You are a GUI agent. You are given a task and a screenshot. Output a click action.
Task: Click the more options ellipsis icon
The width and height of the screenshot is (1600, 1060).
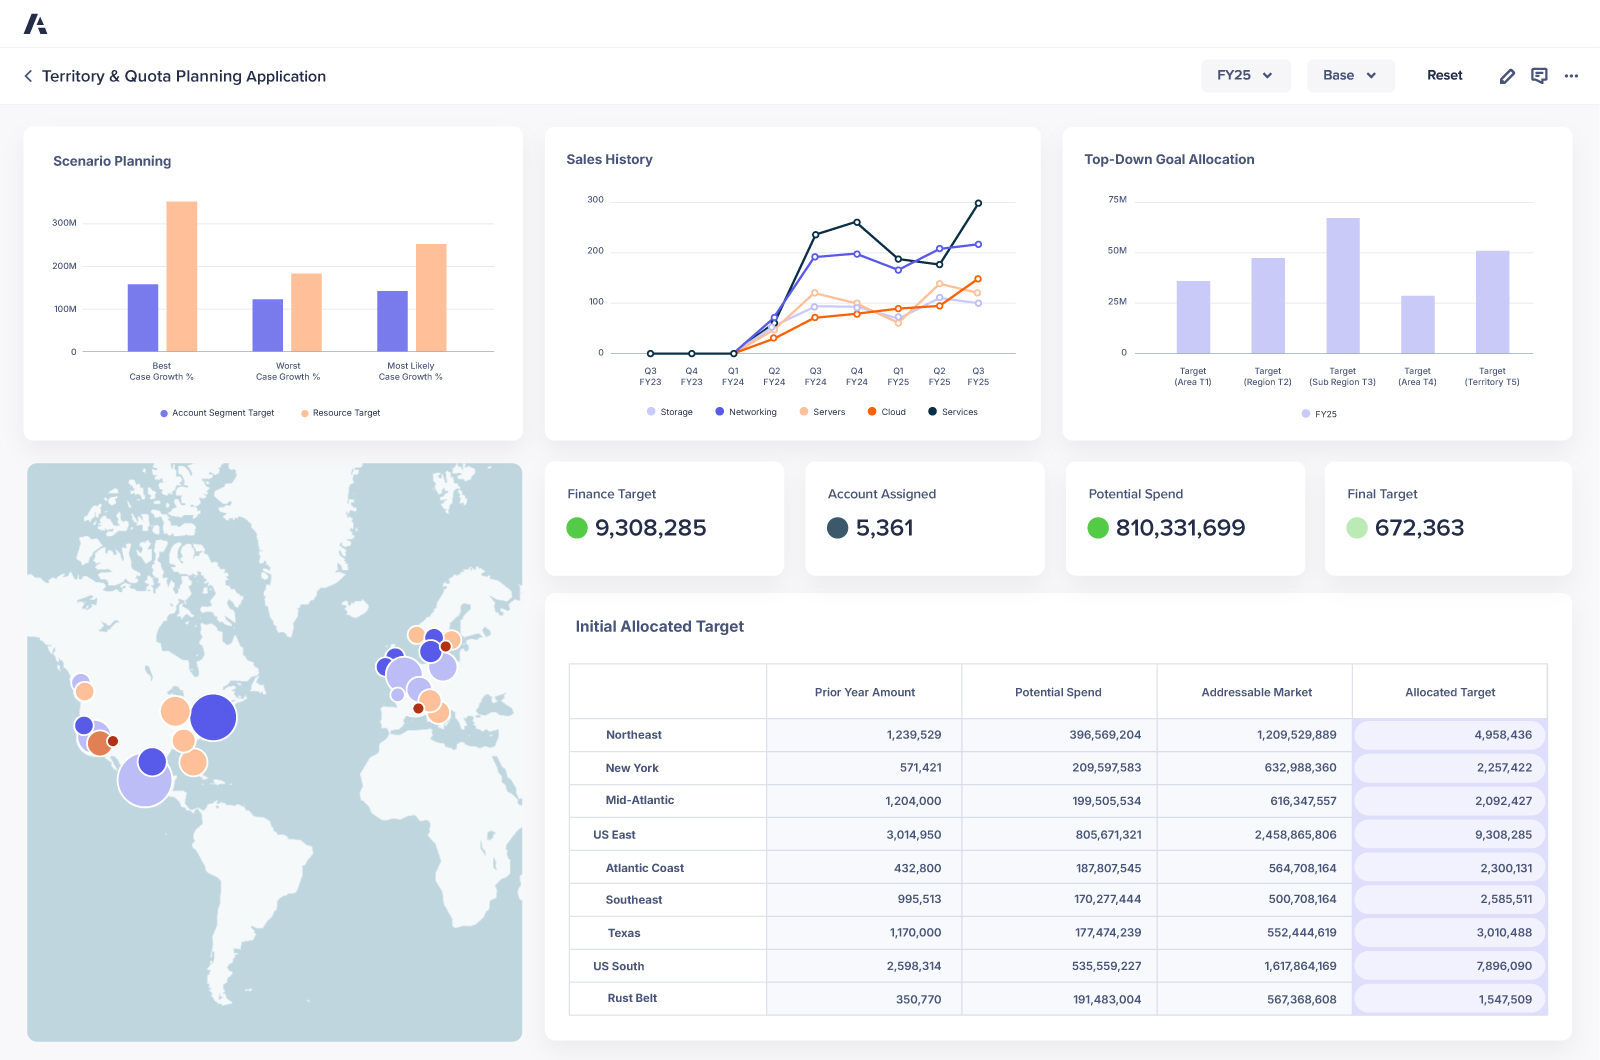coord(1571,75)
